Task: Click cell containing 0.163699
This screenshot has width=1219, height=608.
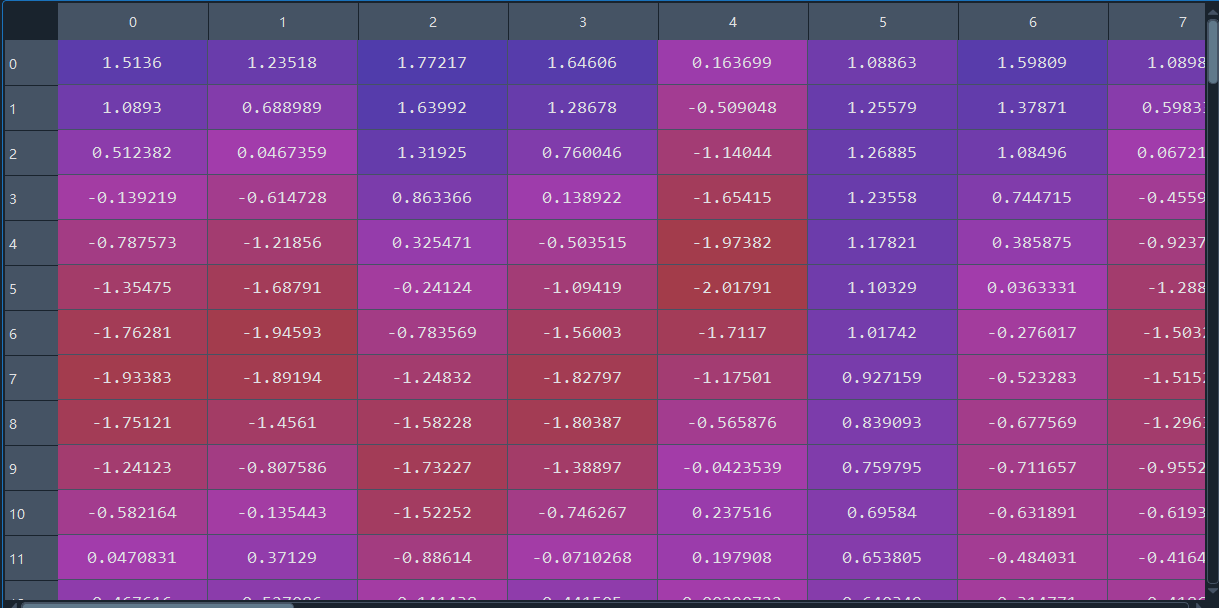Action: click(733, 63)
